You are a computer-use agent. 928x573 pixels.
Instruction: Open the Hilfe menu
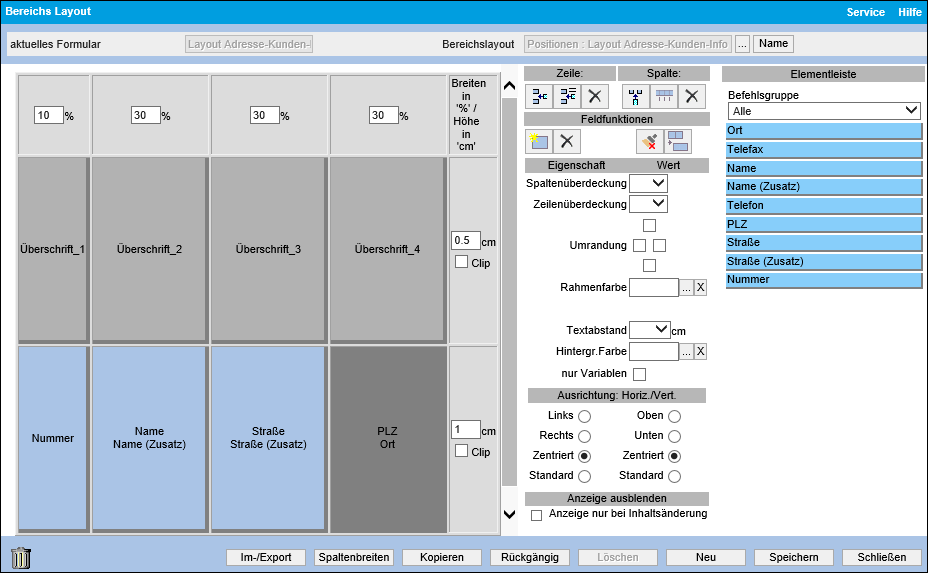point(910,12)
